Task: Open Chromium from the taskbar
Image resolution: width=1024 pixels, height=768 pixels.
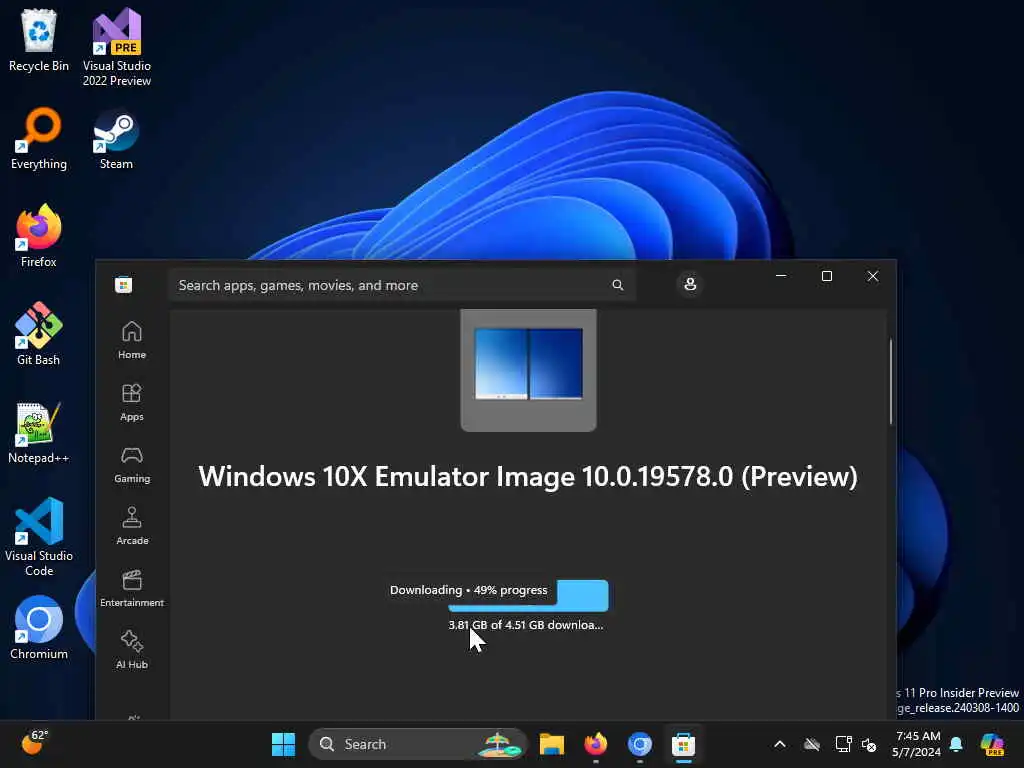Action: click(x=639, y=744)
